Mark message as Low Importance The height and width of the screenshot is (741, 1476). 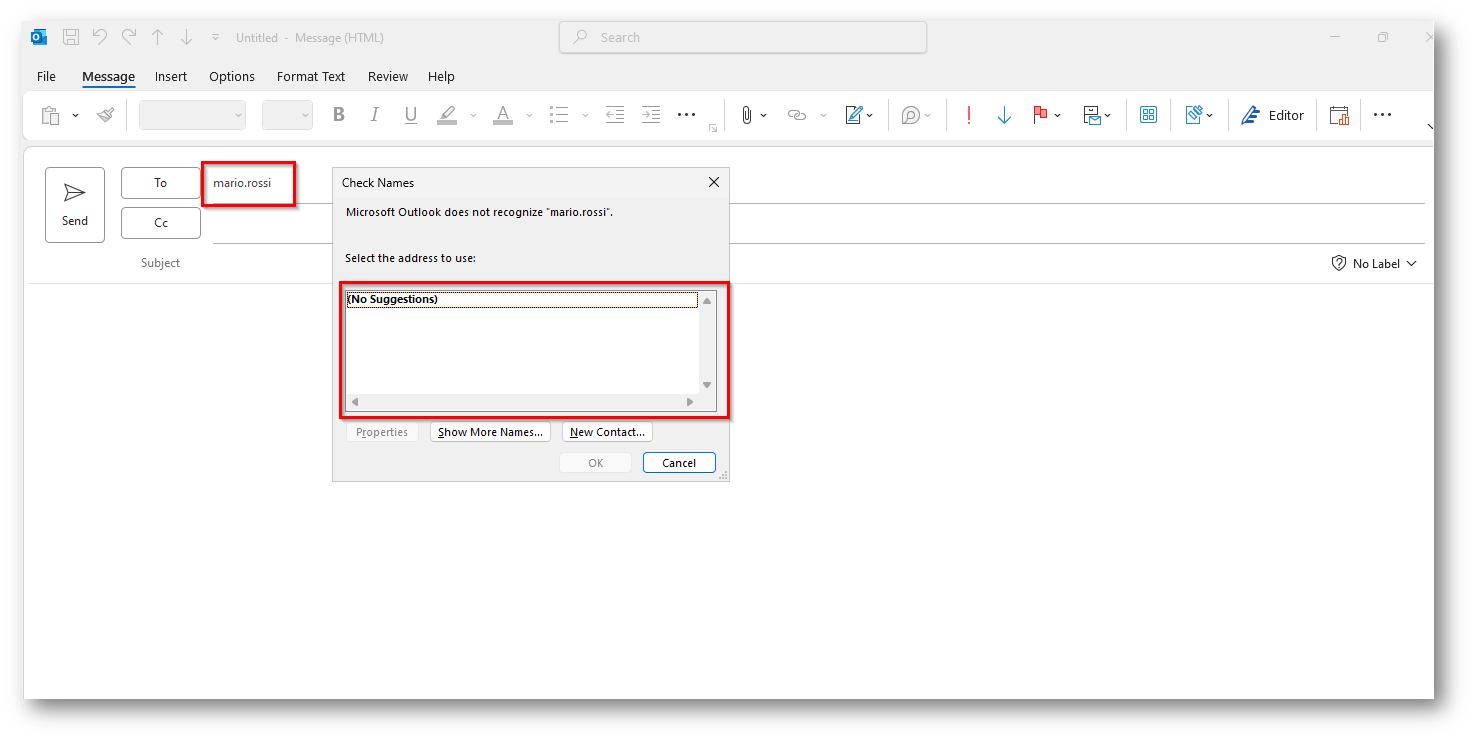click(1004, 115)
